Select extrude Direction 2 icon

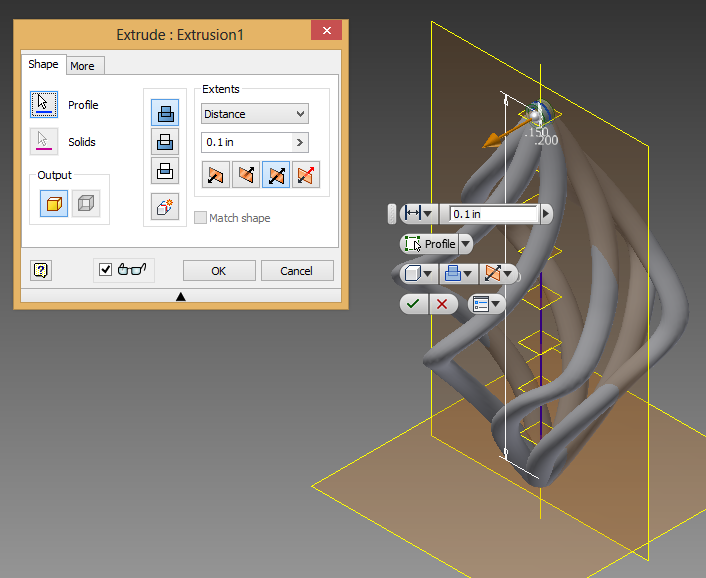click(246, 175)
